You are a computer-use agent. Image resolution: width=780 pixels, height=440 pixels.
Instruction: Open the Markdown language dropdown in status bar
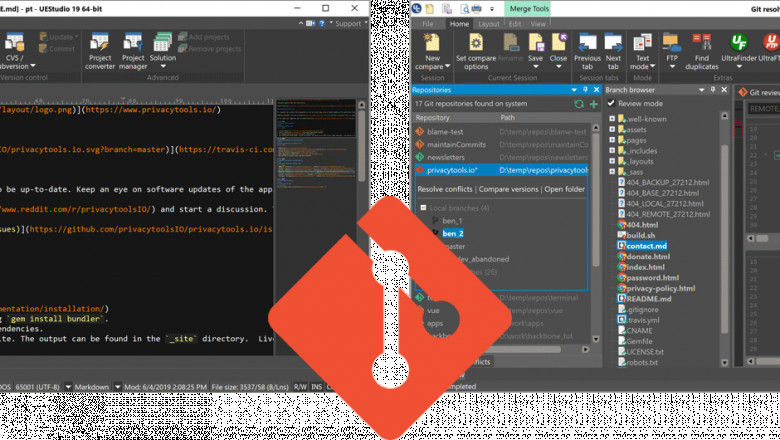pos(117,386)
